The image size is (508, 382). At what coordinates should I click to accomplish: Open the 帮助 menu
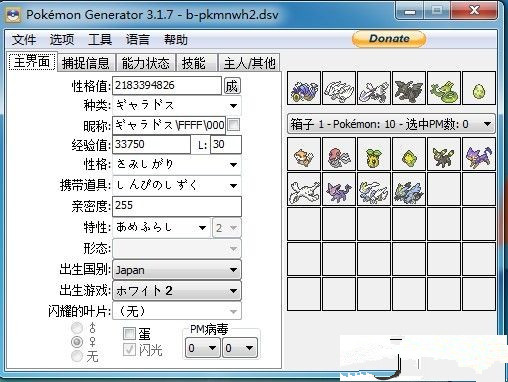176,40
